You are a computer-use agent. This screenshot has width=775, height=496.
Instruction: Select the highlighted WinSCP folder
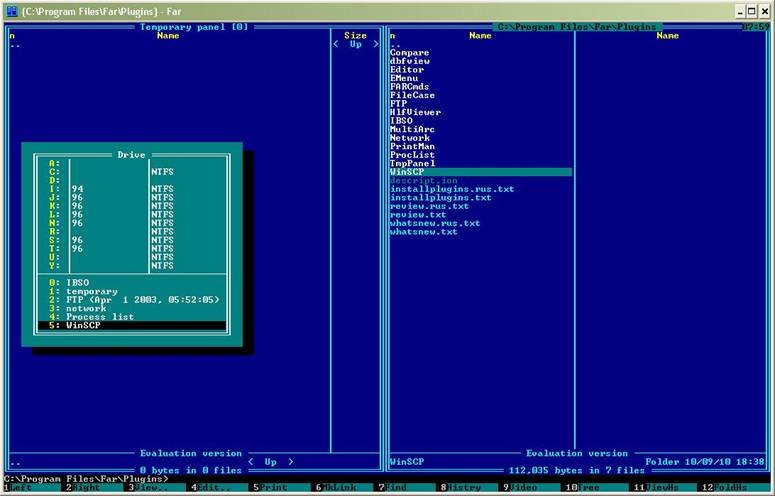point(480,172)
